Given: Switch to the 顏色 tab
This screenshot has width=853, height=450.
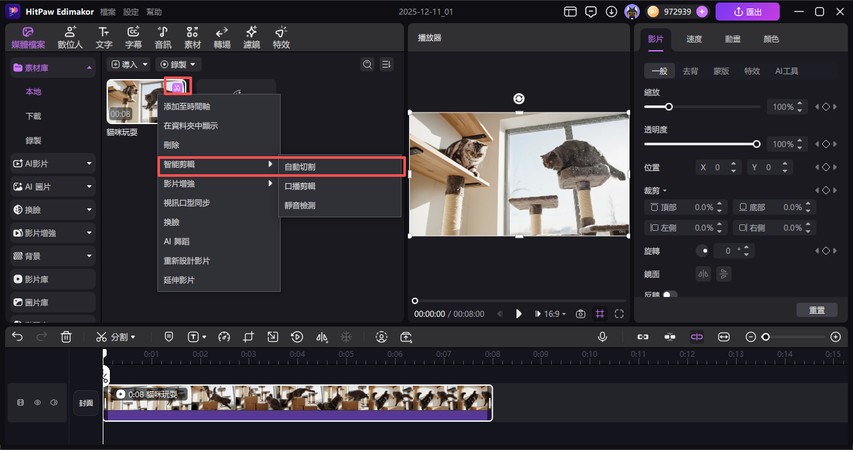Looking at the screenshot, I should point(771,39).
